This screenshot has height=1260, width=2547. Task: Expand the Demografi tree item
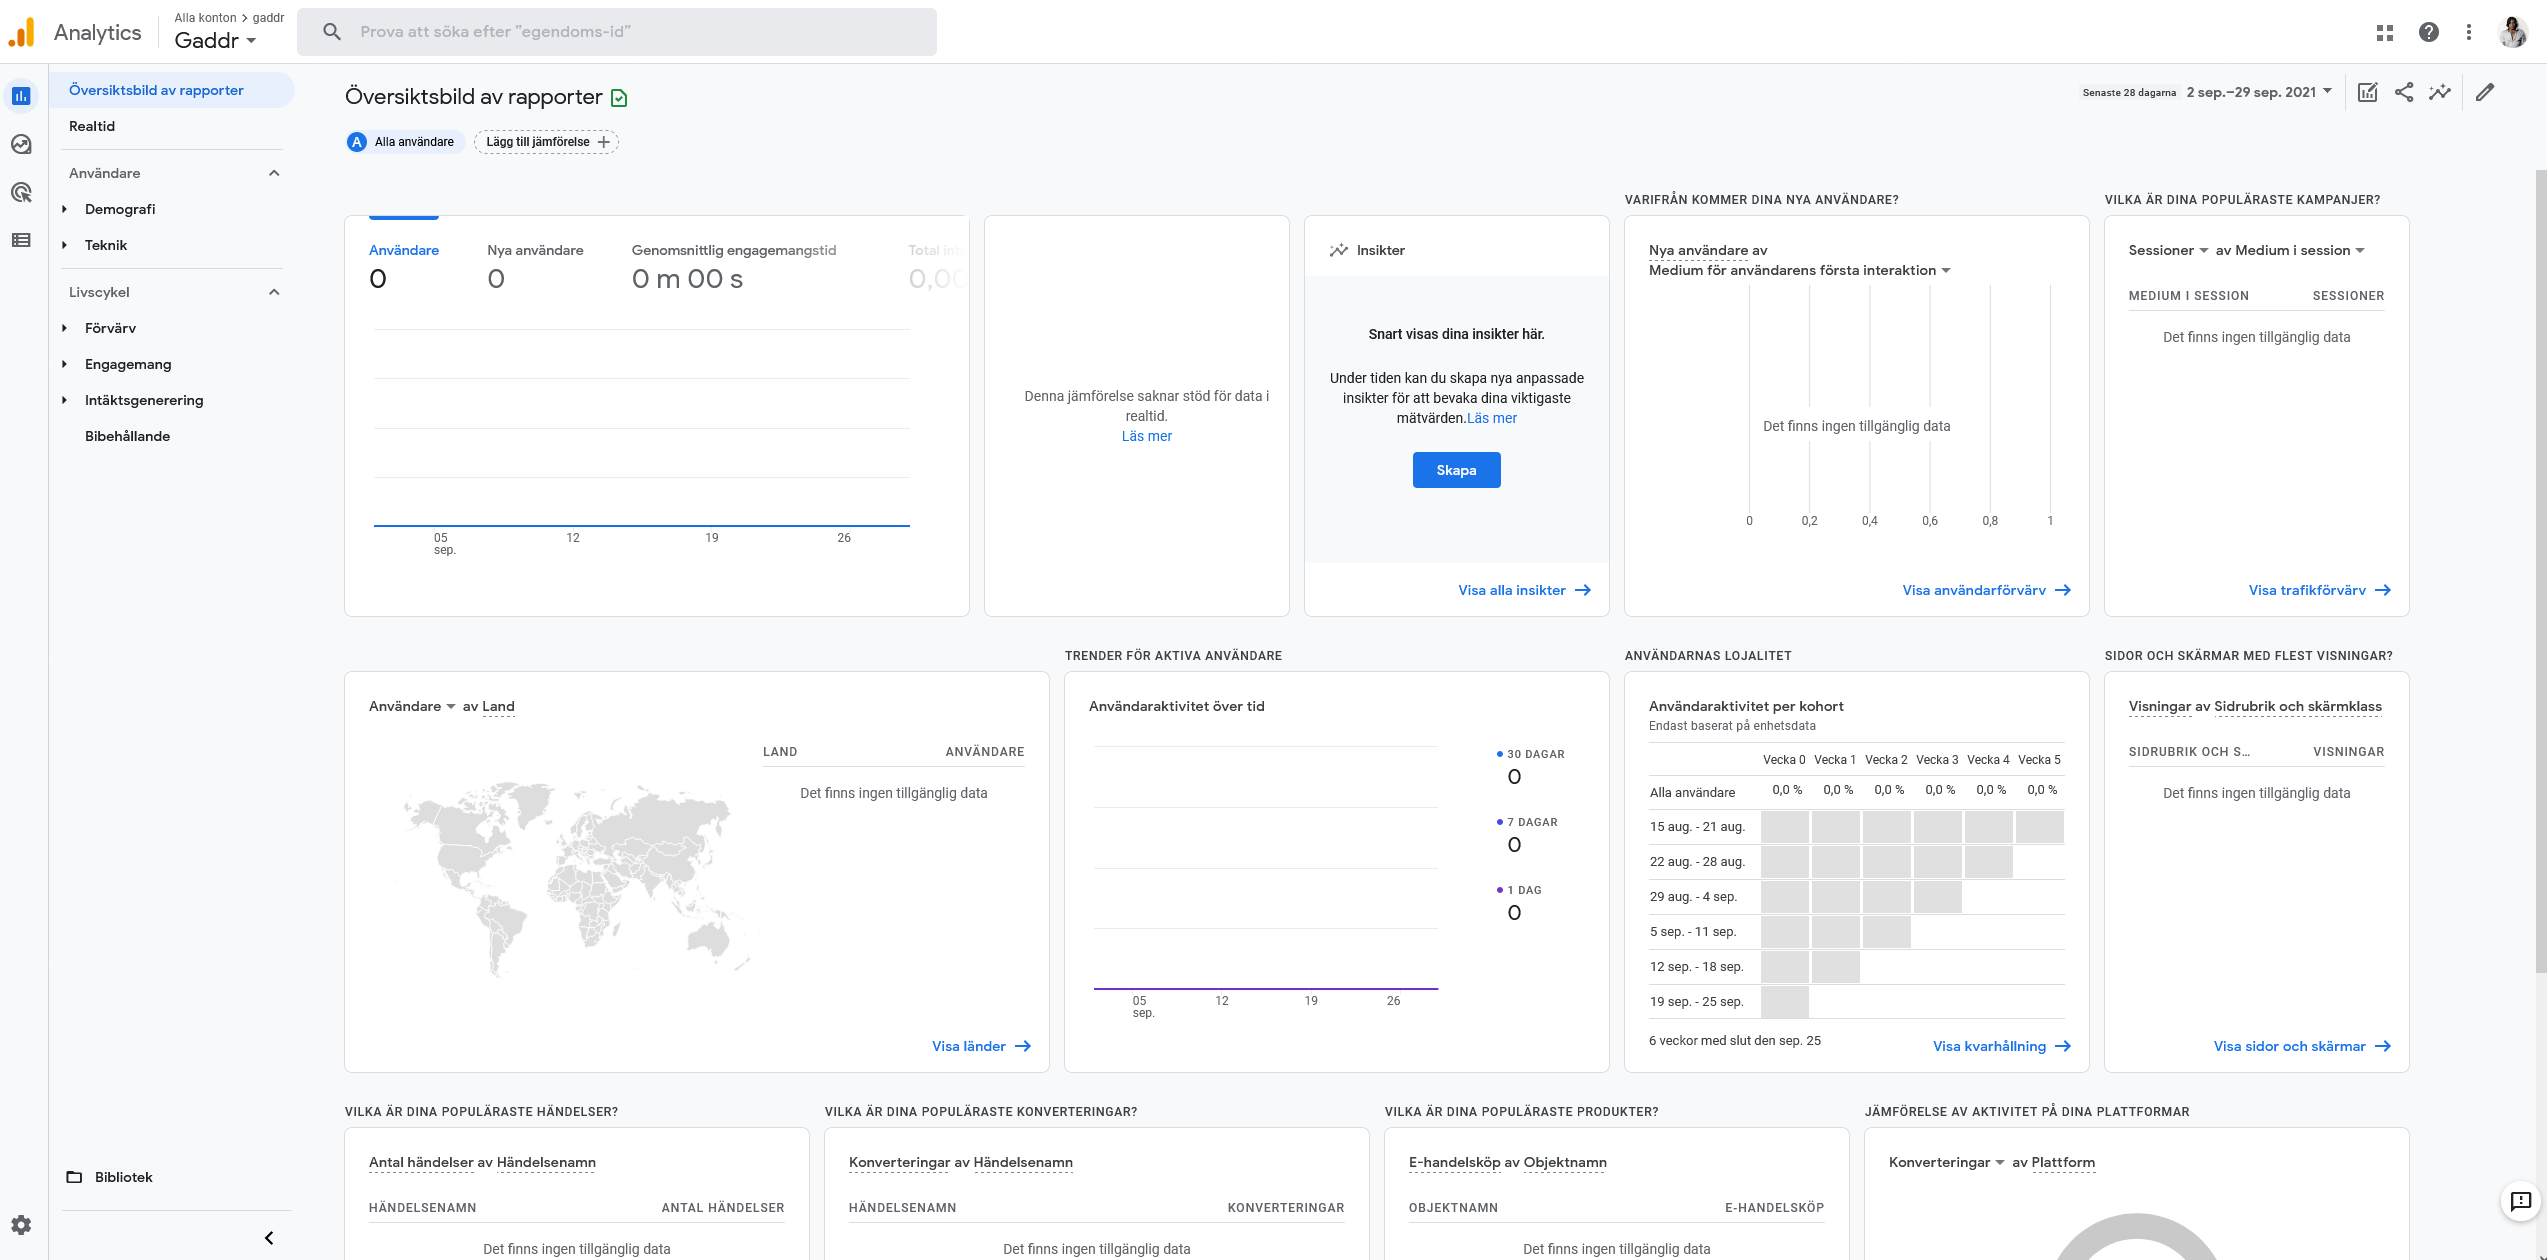(65, 209)
